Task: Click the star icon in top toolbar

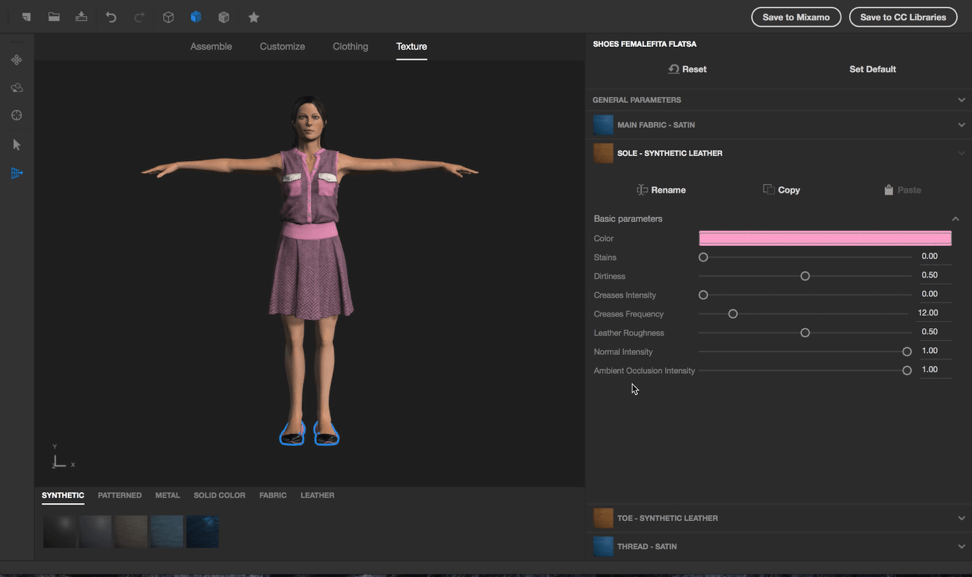Action: 254,17
